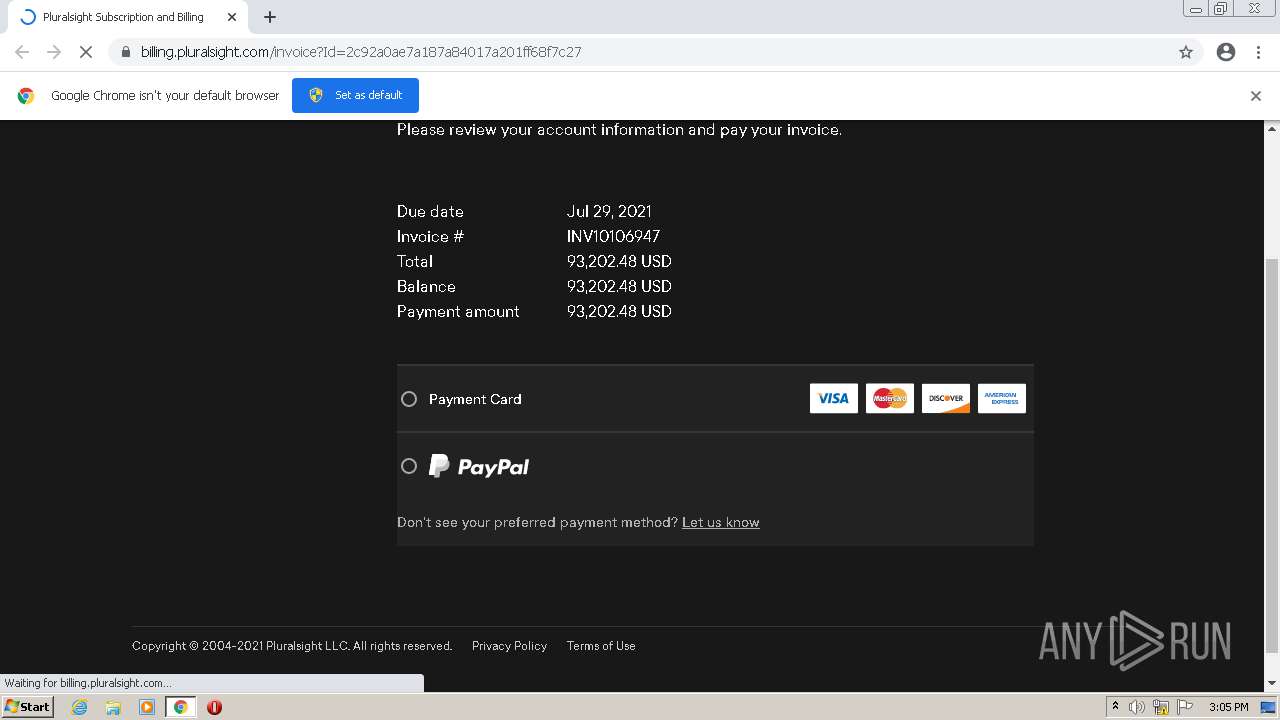1280x720 pixels.
Task: Click the Visa card logo
Action: pyautogui.click(x=834, y=398)
